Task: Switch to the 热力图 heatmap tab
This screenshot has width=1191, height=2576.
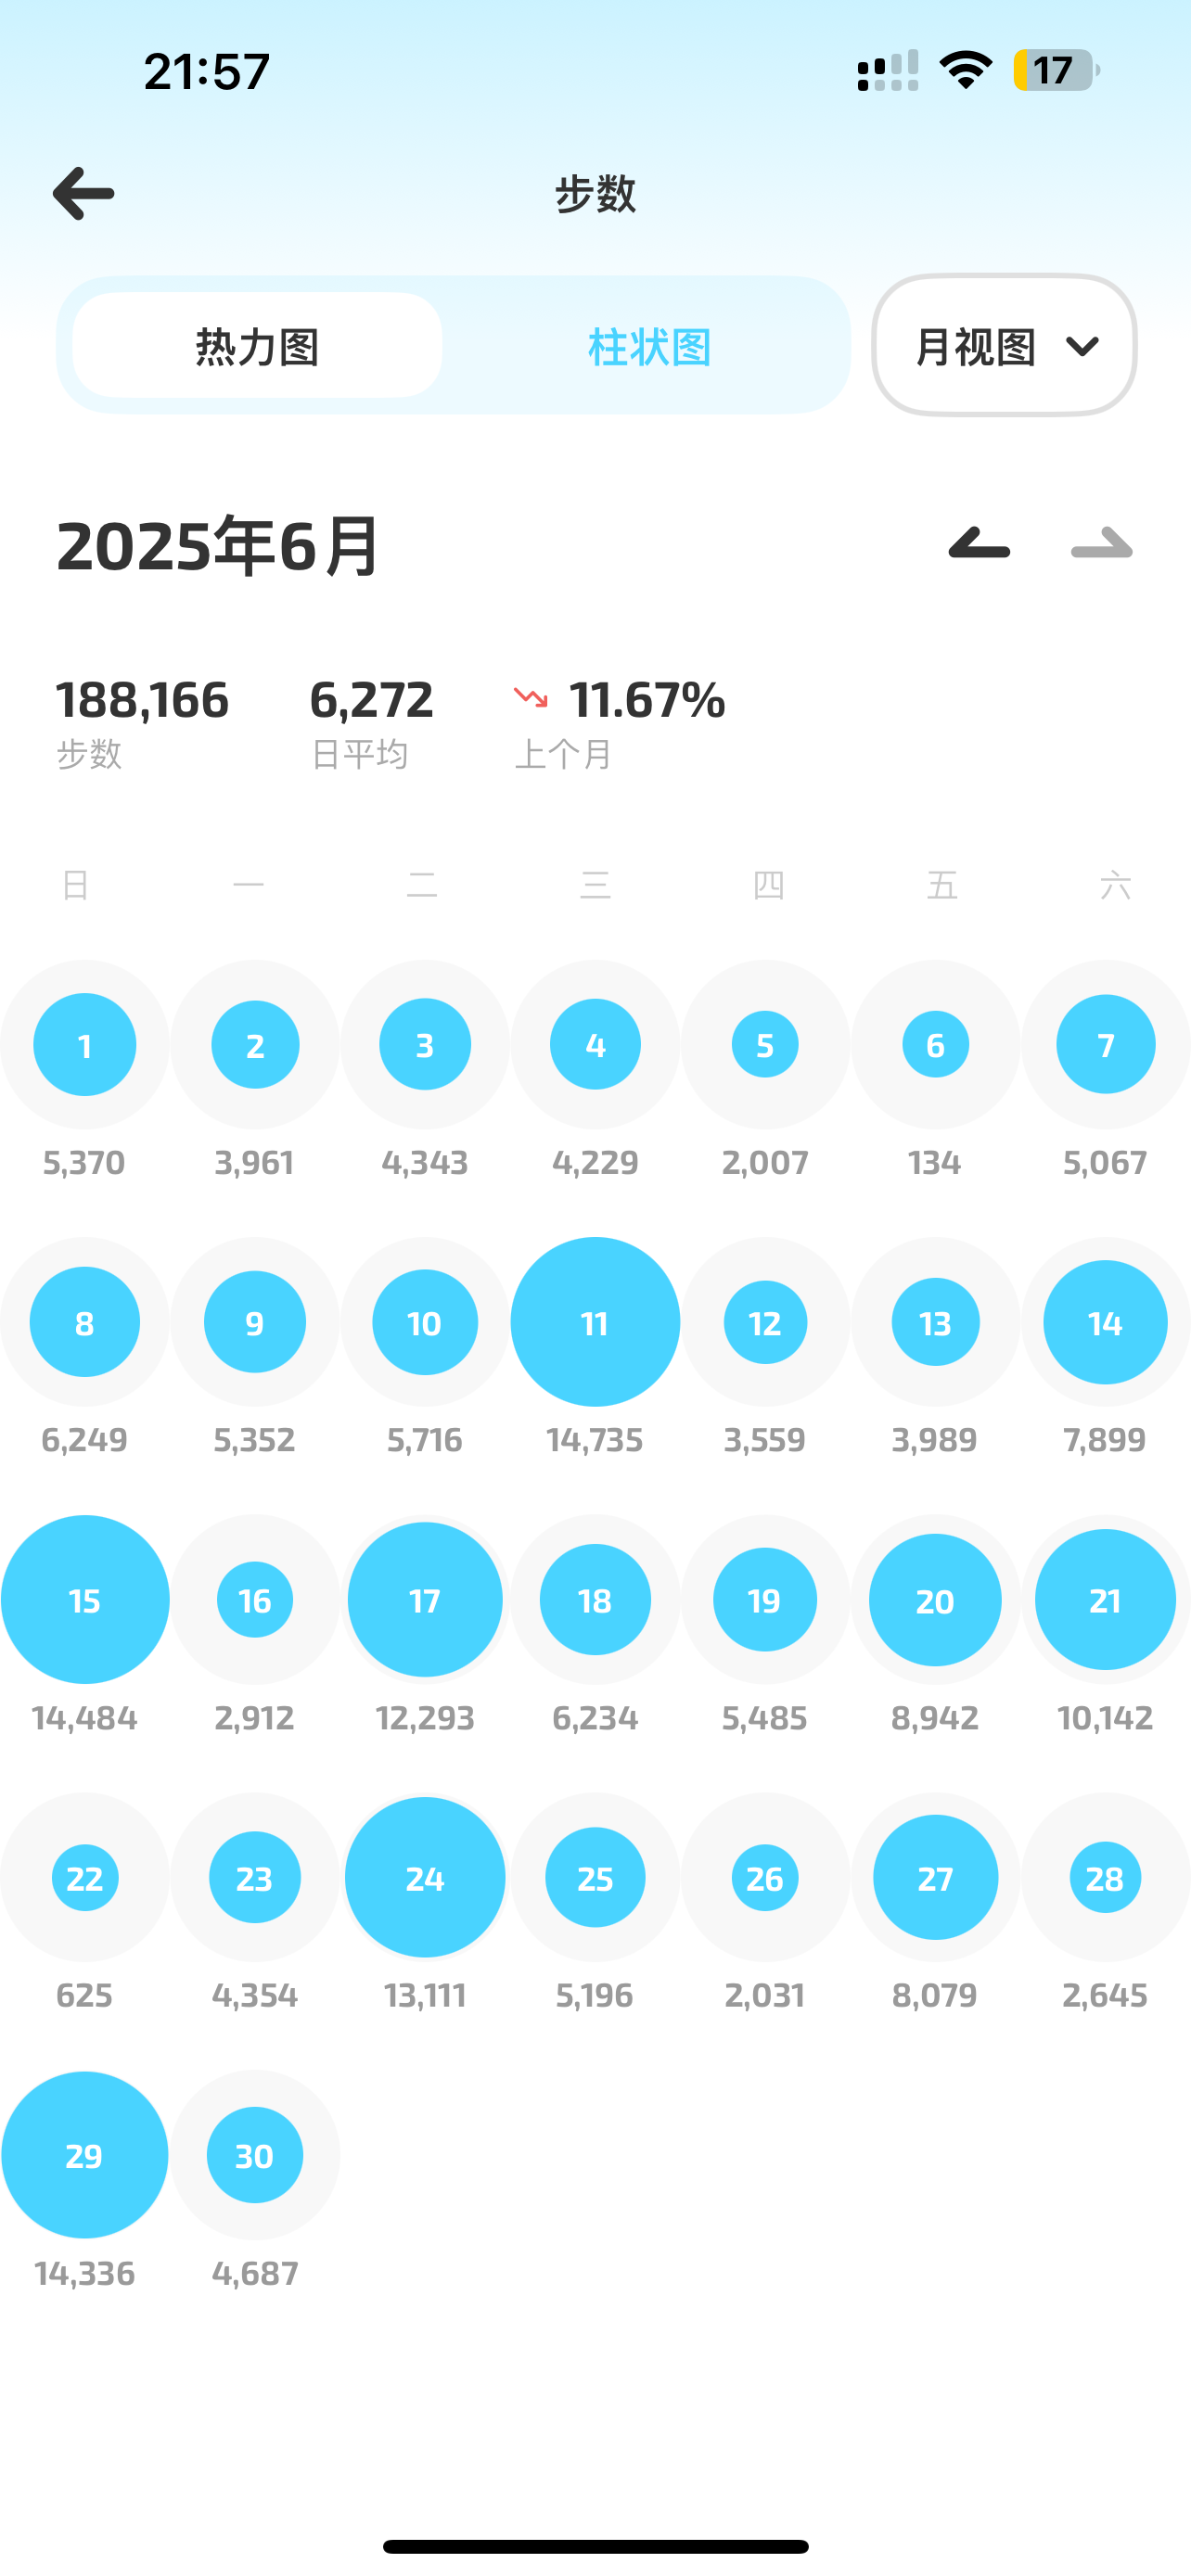Action: [257, 346]
